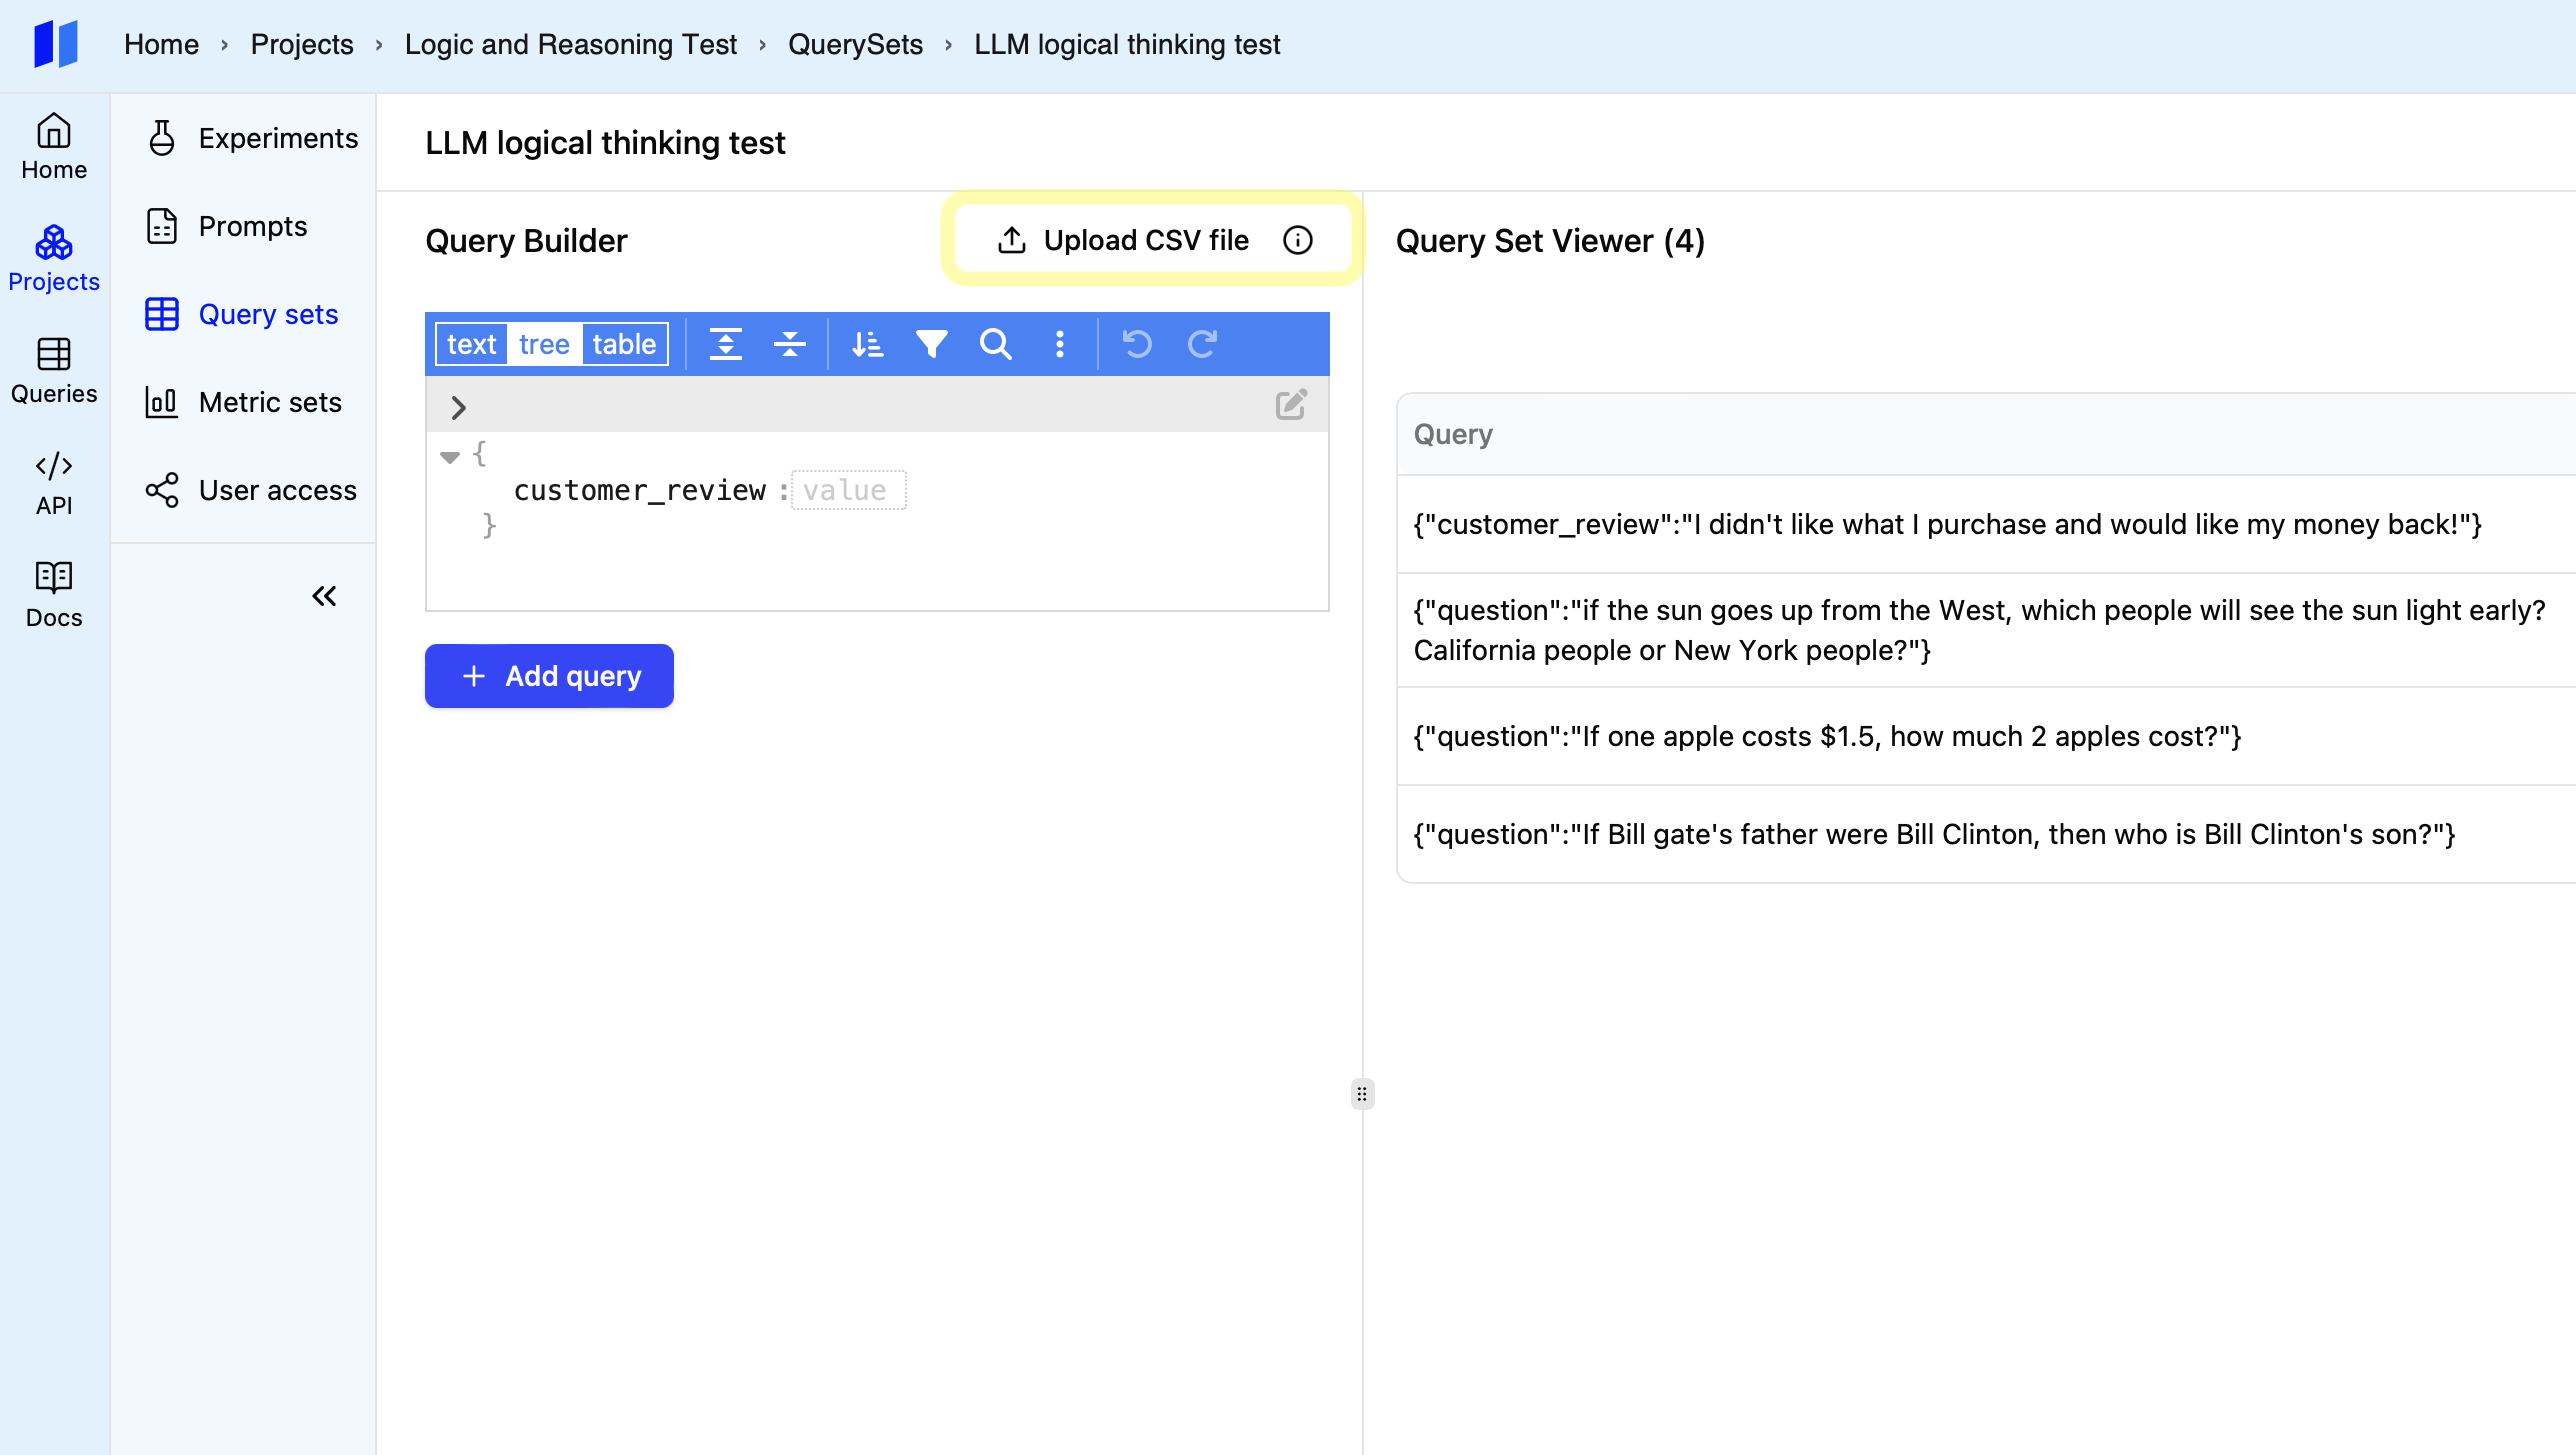Image resolution: width=2576 pixels, height=1455 pixels.
Task: Click the collapse all fields icon
Action: [789, 344]
